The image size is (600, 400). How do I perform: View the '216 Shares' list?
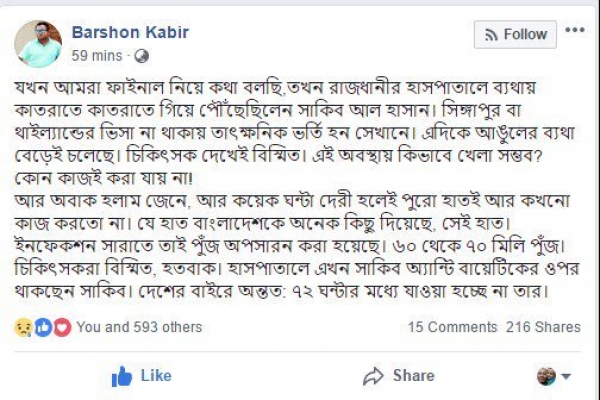click(543, 327)
